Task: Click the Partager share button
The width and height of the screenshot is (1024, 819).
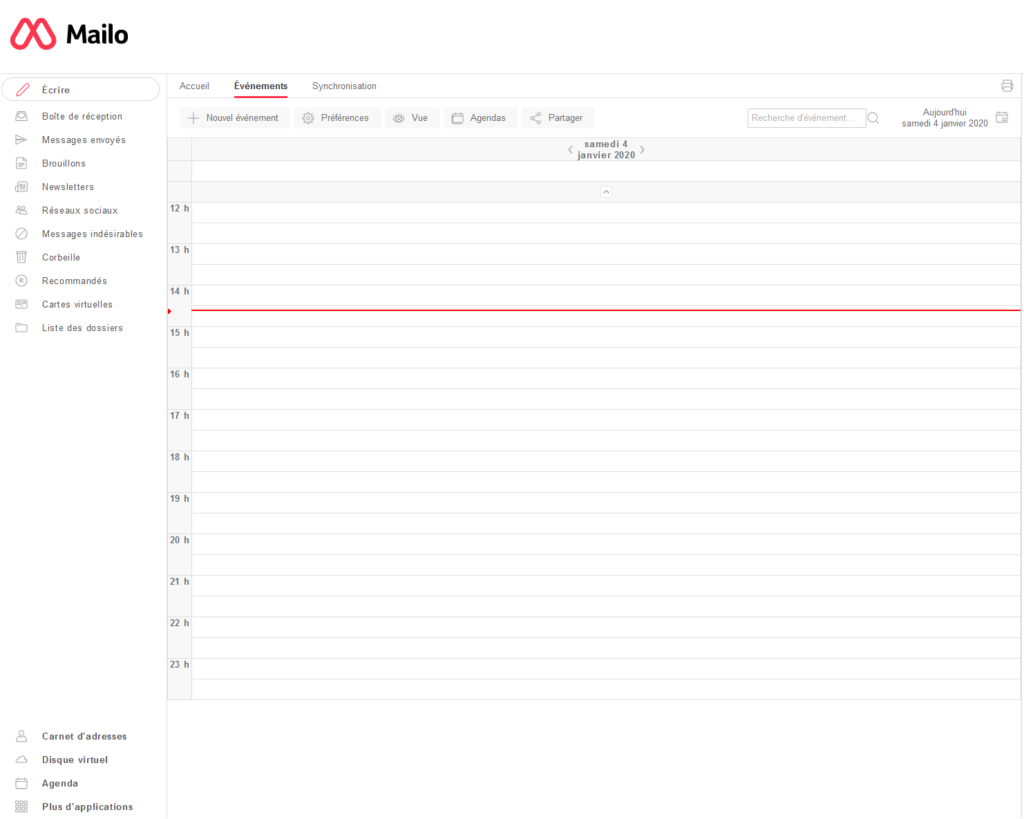Action: (x=558, y=118)
